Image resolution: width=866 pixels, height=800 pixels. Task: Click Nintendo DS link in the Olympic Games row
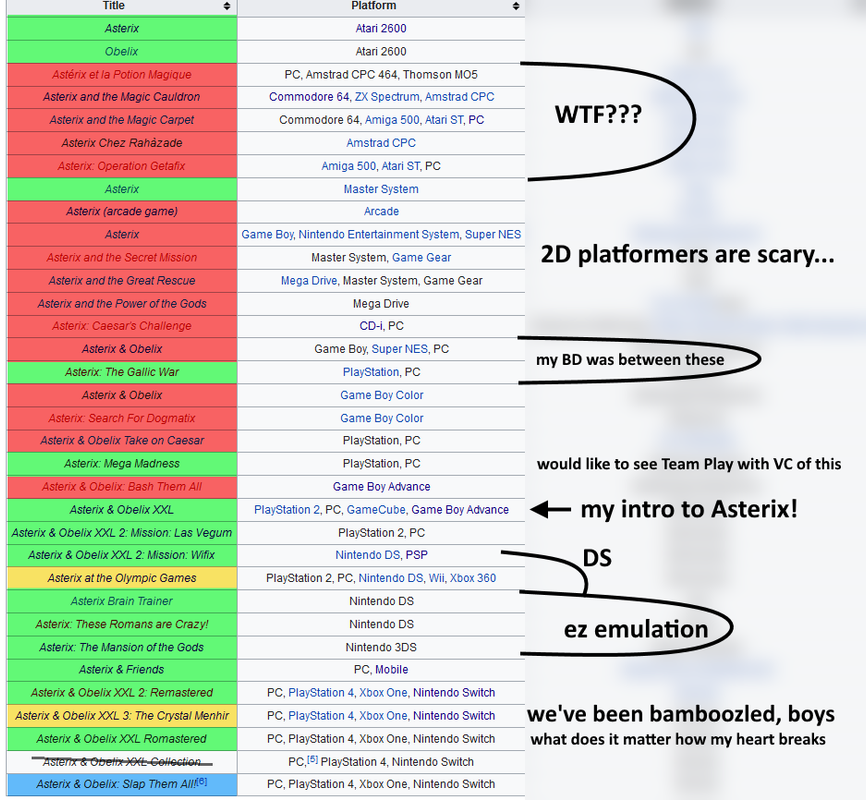[390, 578]
